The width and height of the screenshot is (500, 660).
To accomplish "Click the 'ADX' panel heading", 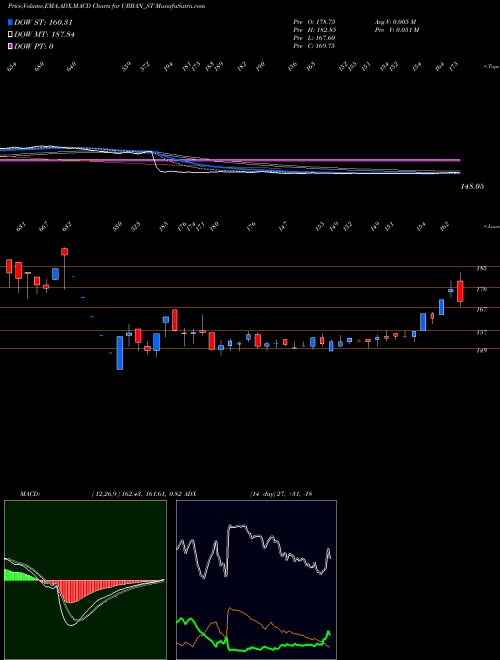I will [x=191, y=494].
